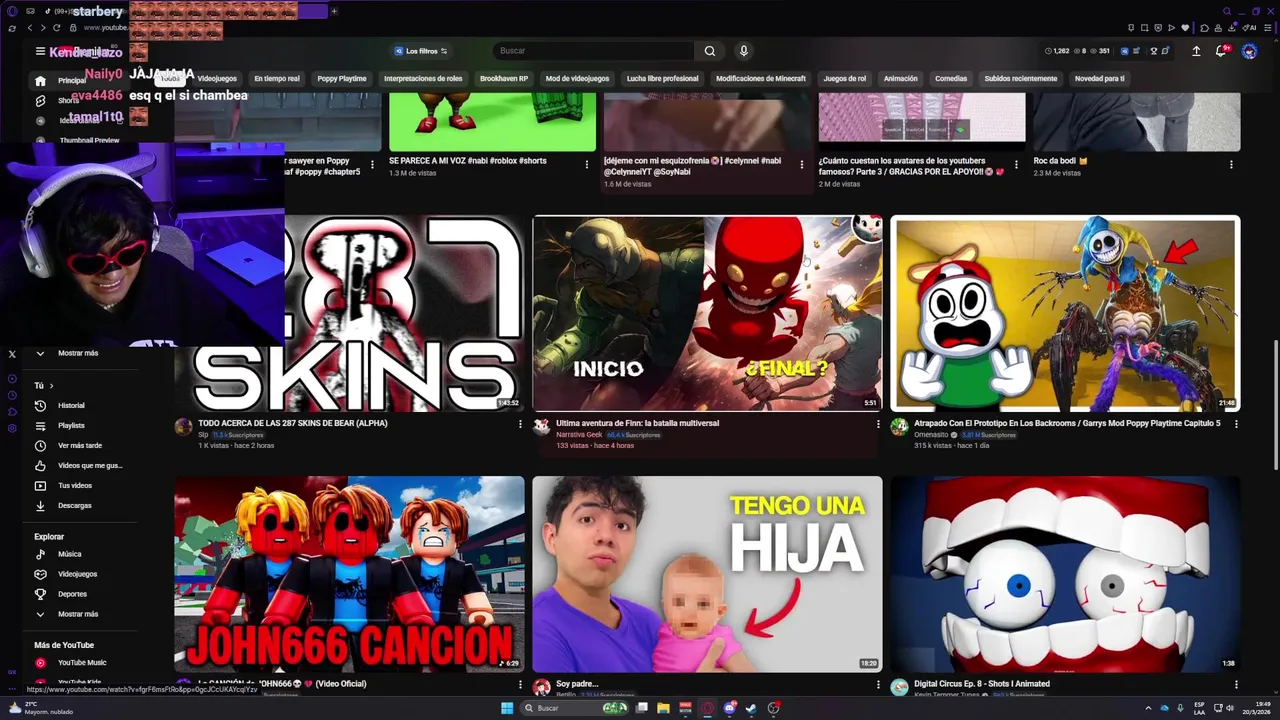Click the Opera heart bookmark icon

pyautogui.click(x=1185, y=28)
